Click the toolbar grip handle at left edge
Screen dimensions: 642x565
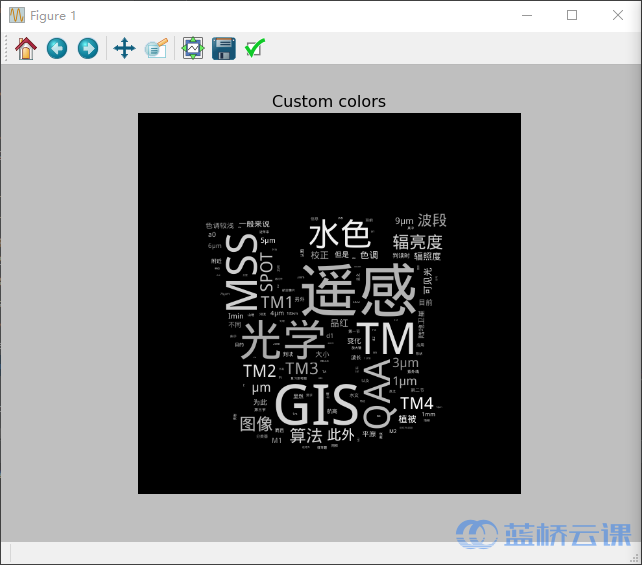click(6, 48)
